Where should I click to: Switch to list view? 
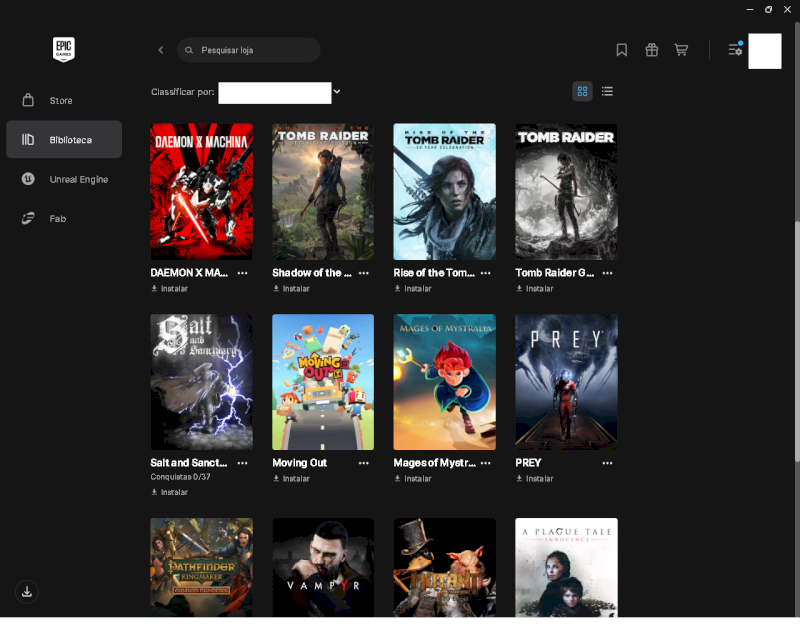607,91
